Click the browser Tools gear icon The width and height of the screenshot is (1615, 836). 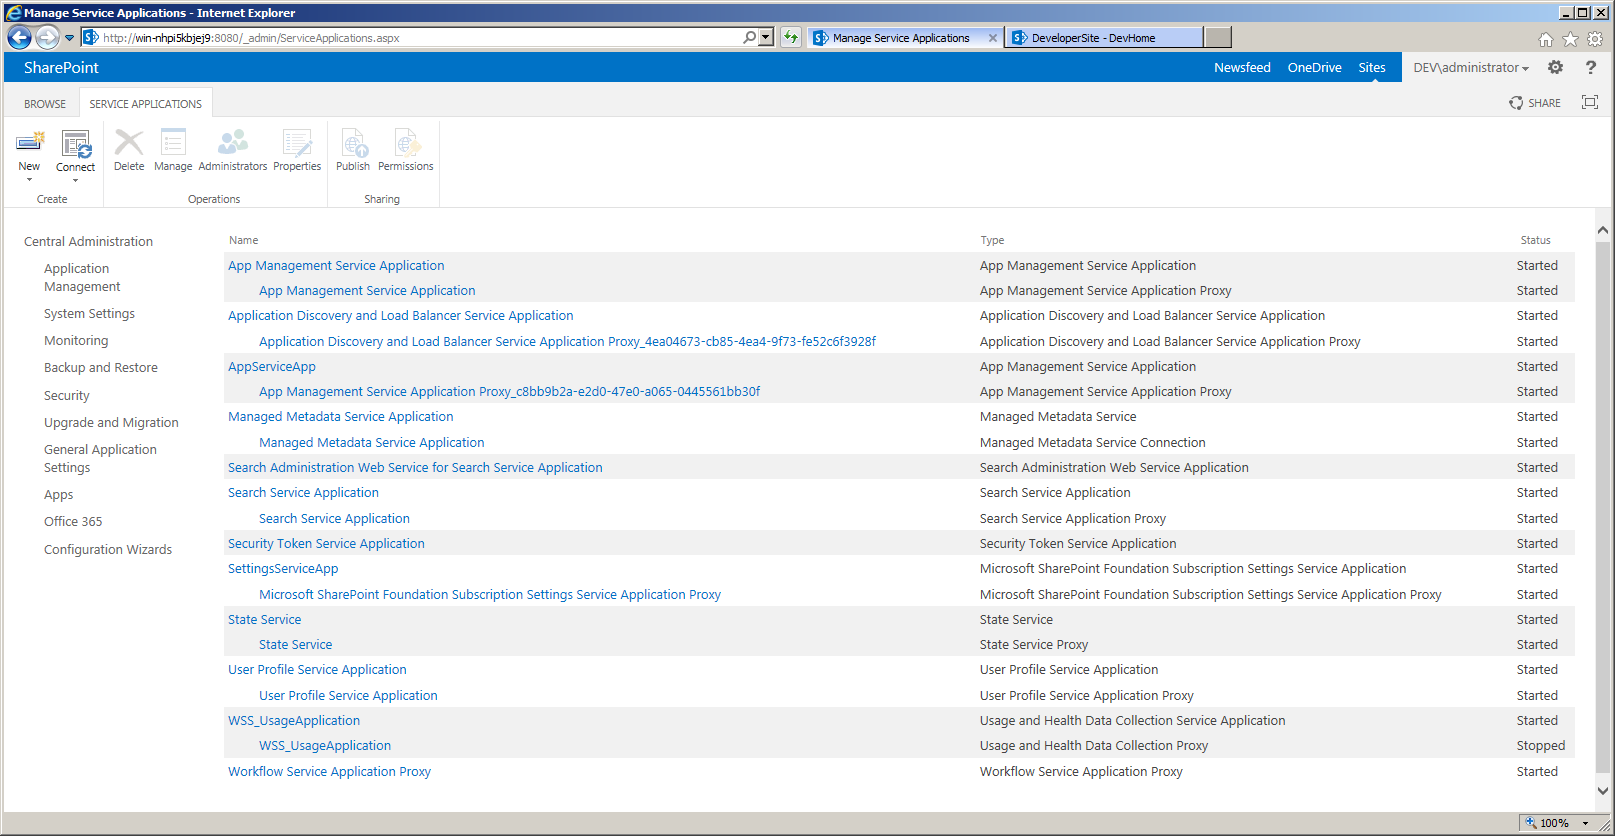tap(1595, 39)
